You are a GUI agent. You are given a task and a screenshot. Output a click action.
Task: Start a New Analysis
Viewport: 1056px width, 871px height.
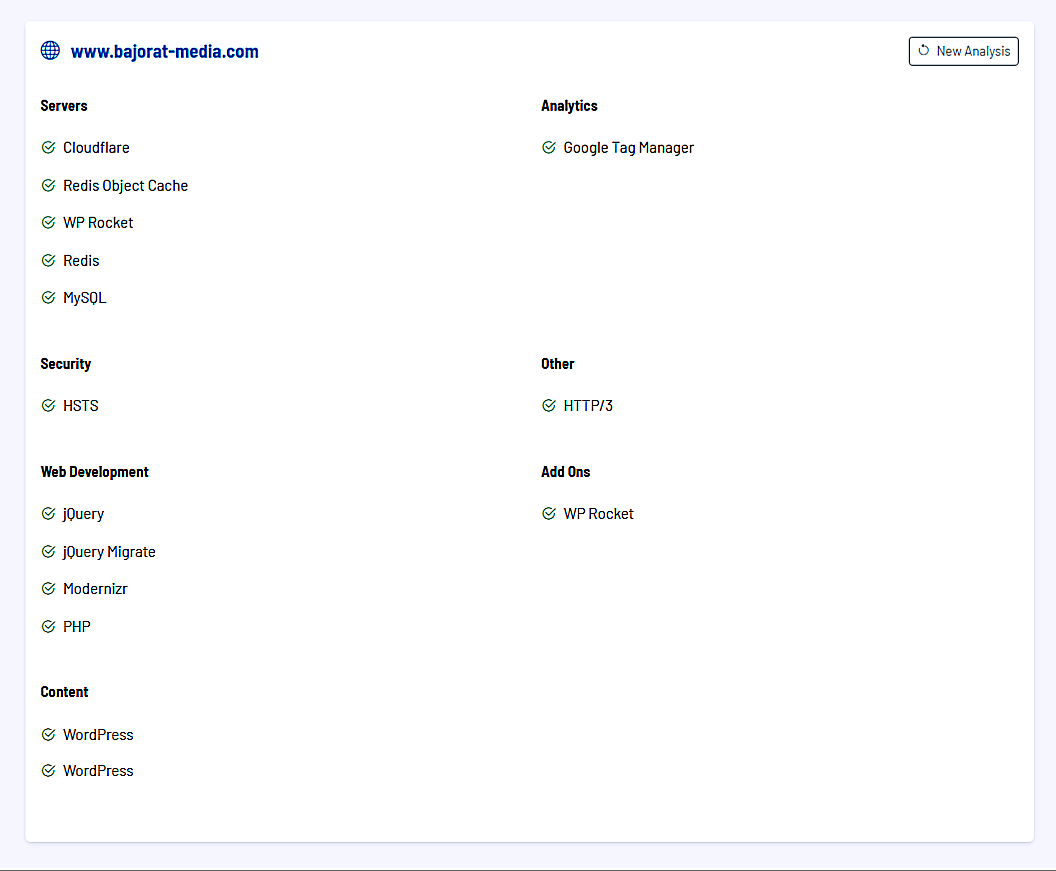pyautogui.click(x=963, y=51)
